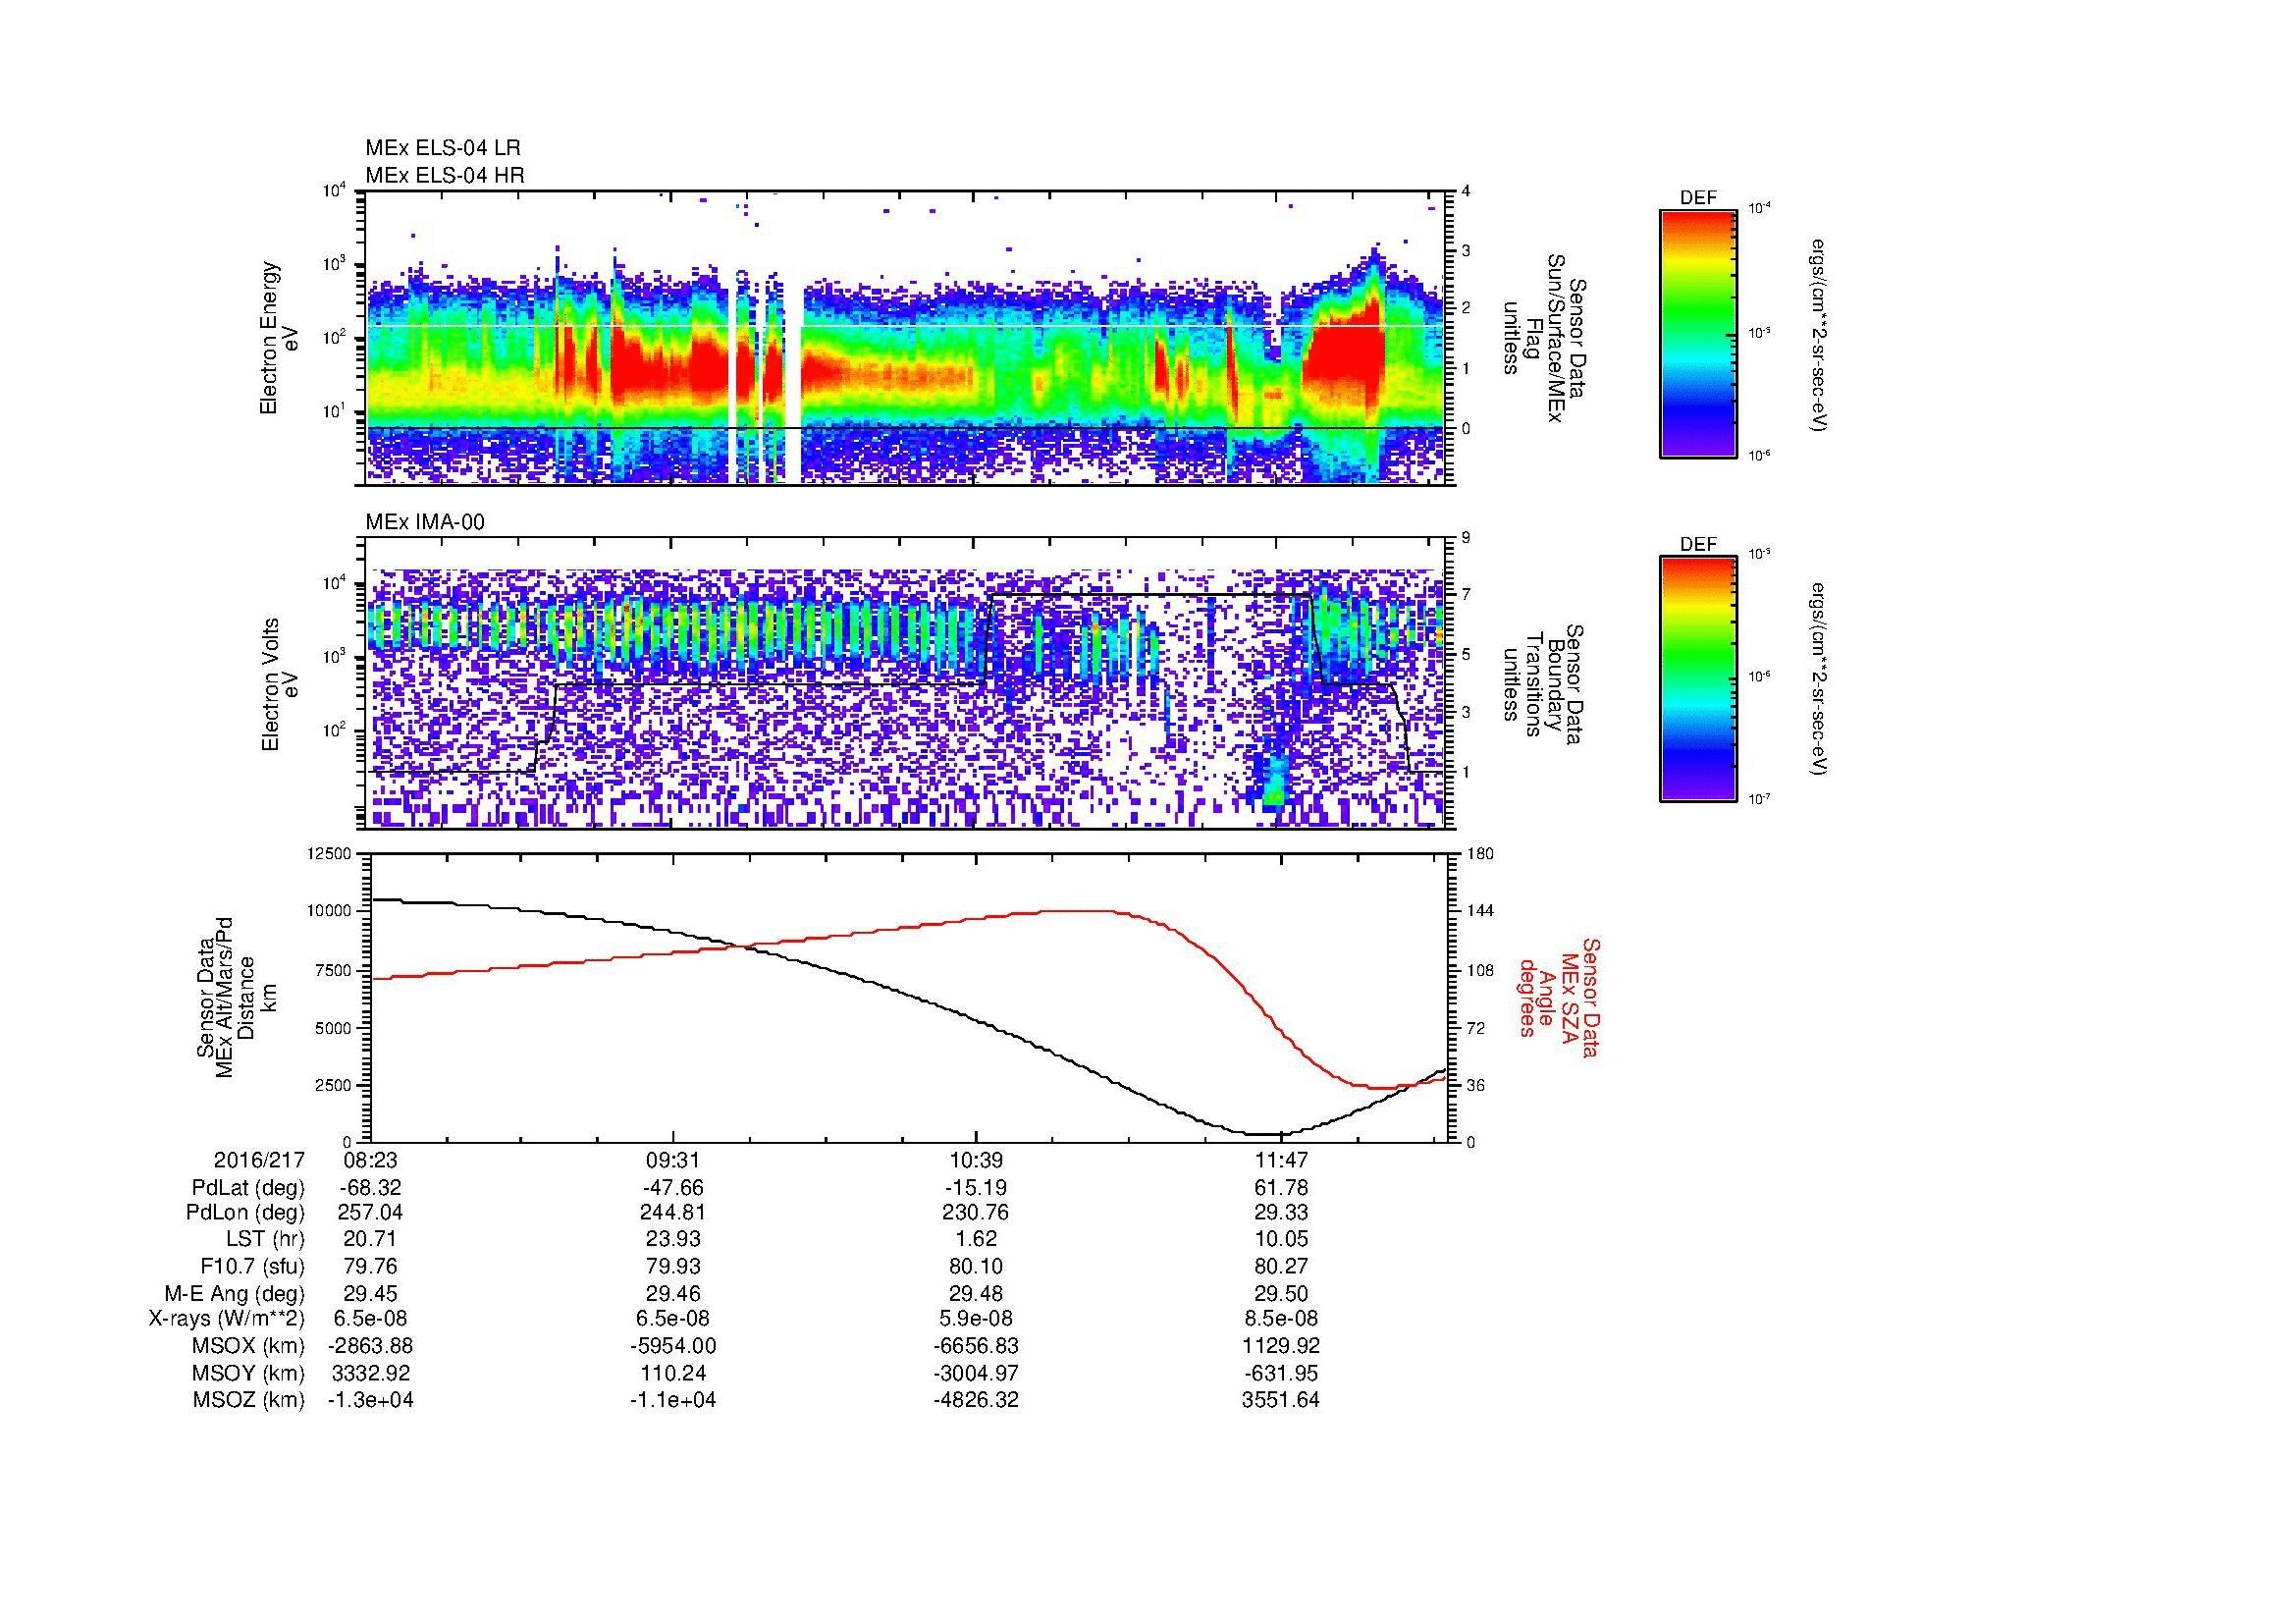Click F10.7 value 80.27
2296x1623 pixels.
click(1280, 1266)
